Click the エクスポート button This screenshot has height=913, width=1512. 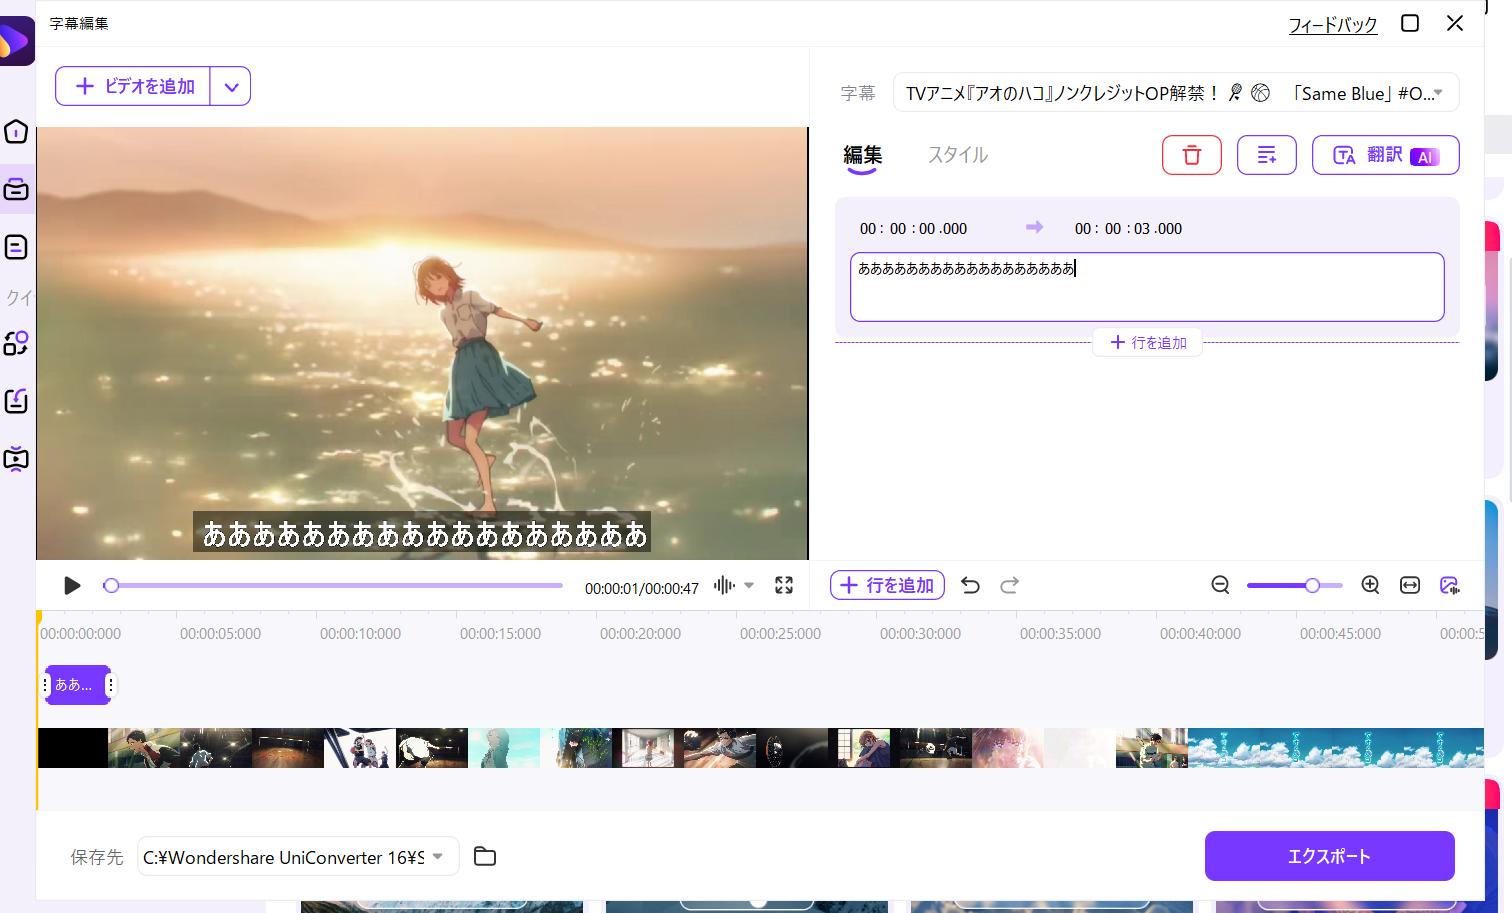click(x=1329, y=856)
